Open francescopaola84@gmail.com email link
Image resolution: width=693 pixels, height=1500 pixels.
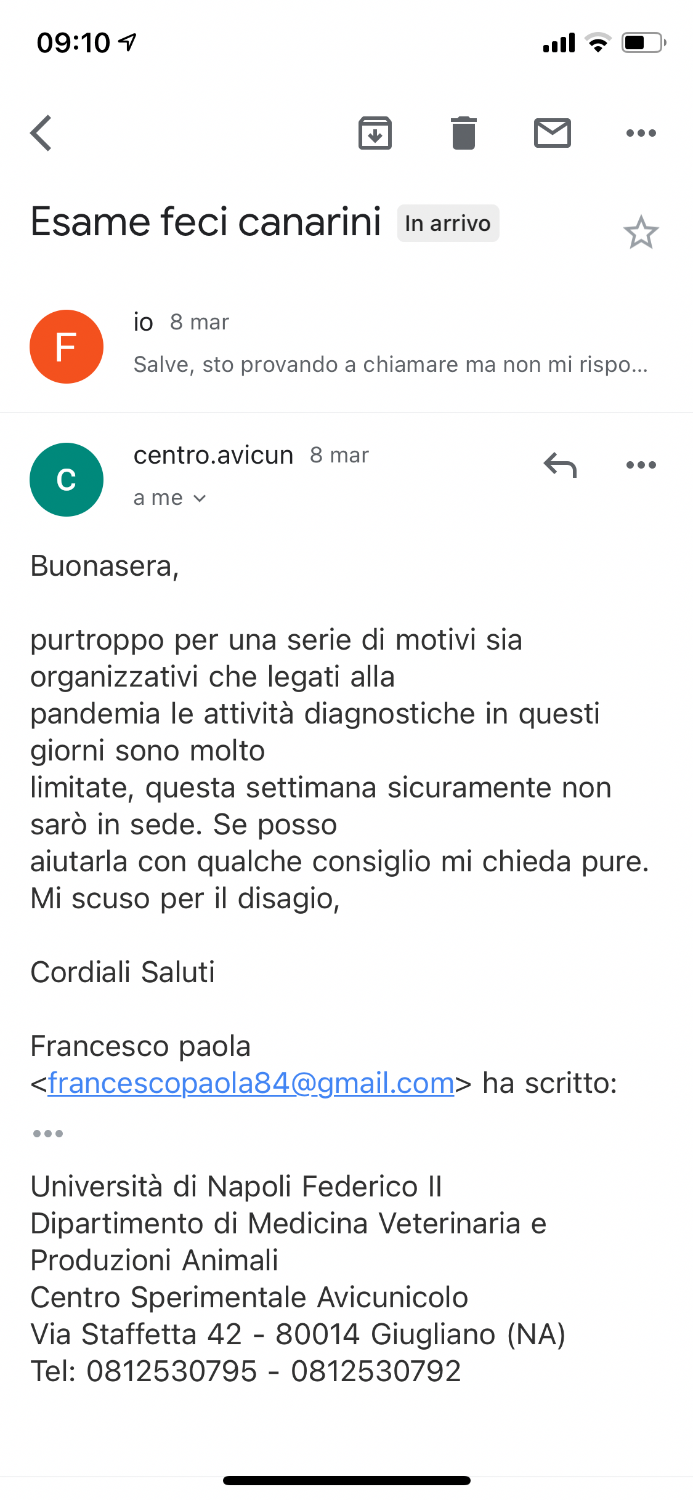click(x=251, y=1083)
